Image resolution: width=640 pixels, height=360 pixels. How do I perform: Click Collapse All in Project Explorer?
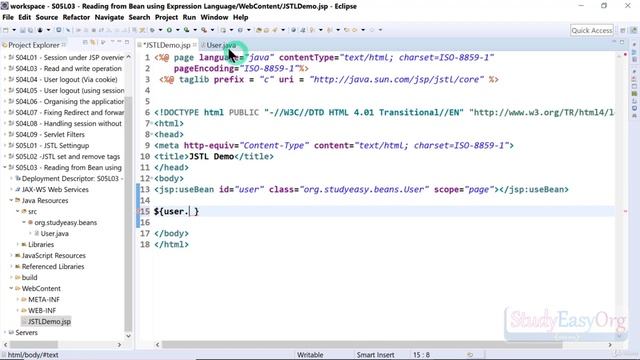point(85,42)
